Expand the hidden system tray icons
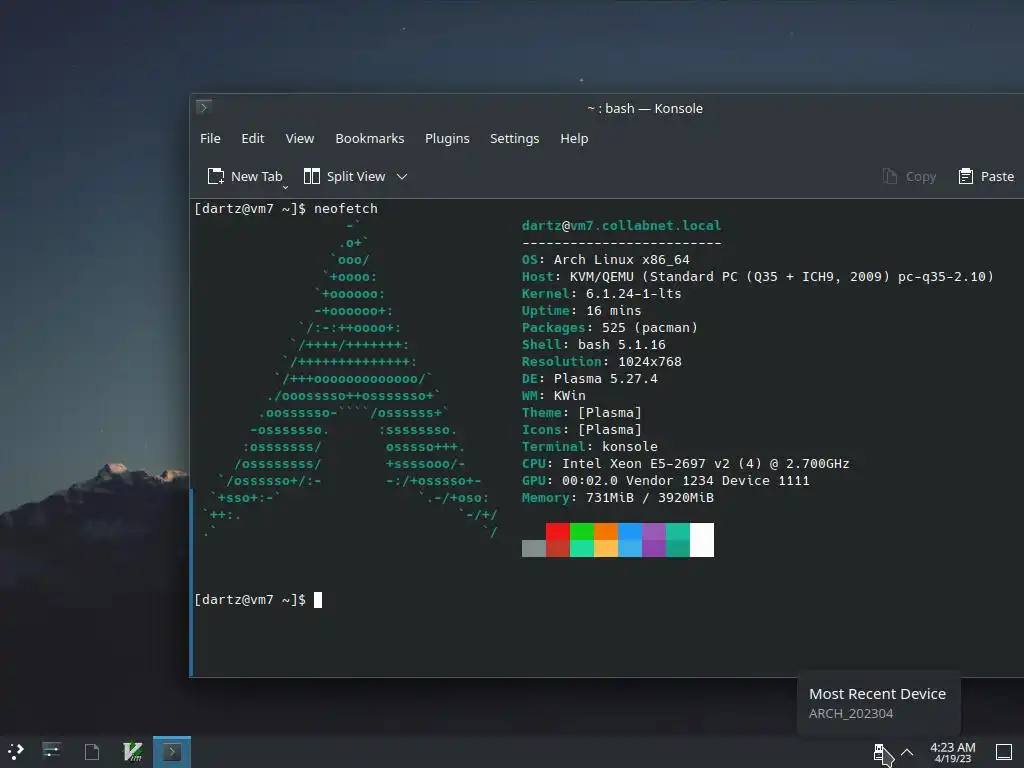This screenshot has height=768, width=1024. tap(907, 752)
